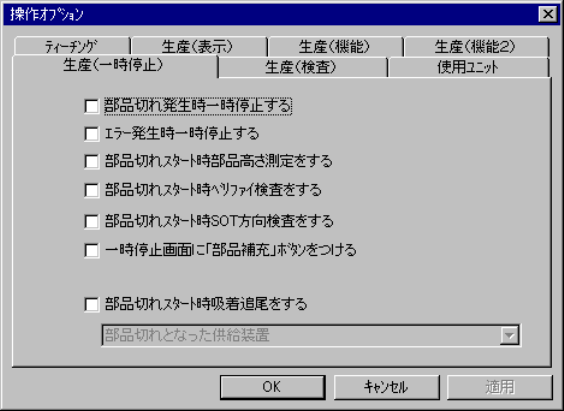Enable 部品切れ発生時一時停止する checkbox
Screen dimensions: 564x411
[92, 106]
